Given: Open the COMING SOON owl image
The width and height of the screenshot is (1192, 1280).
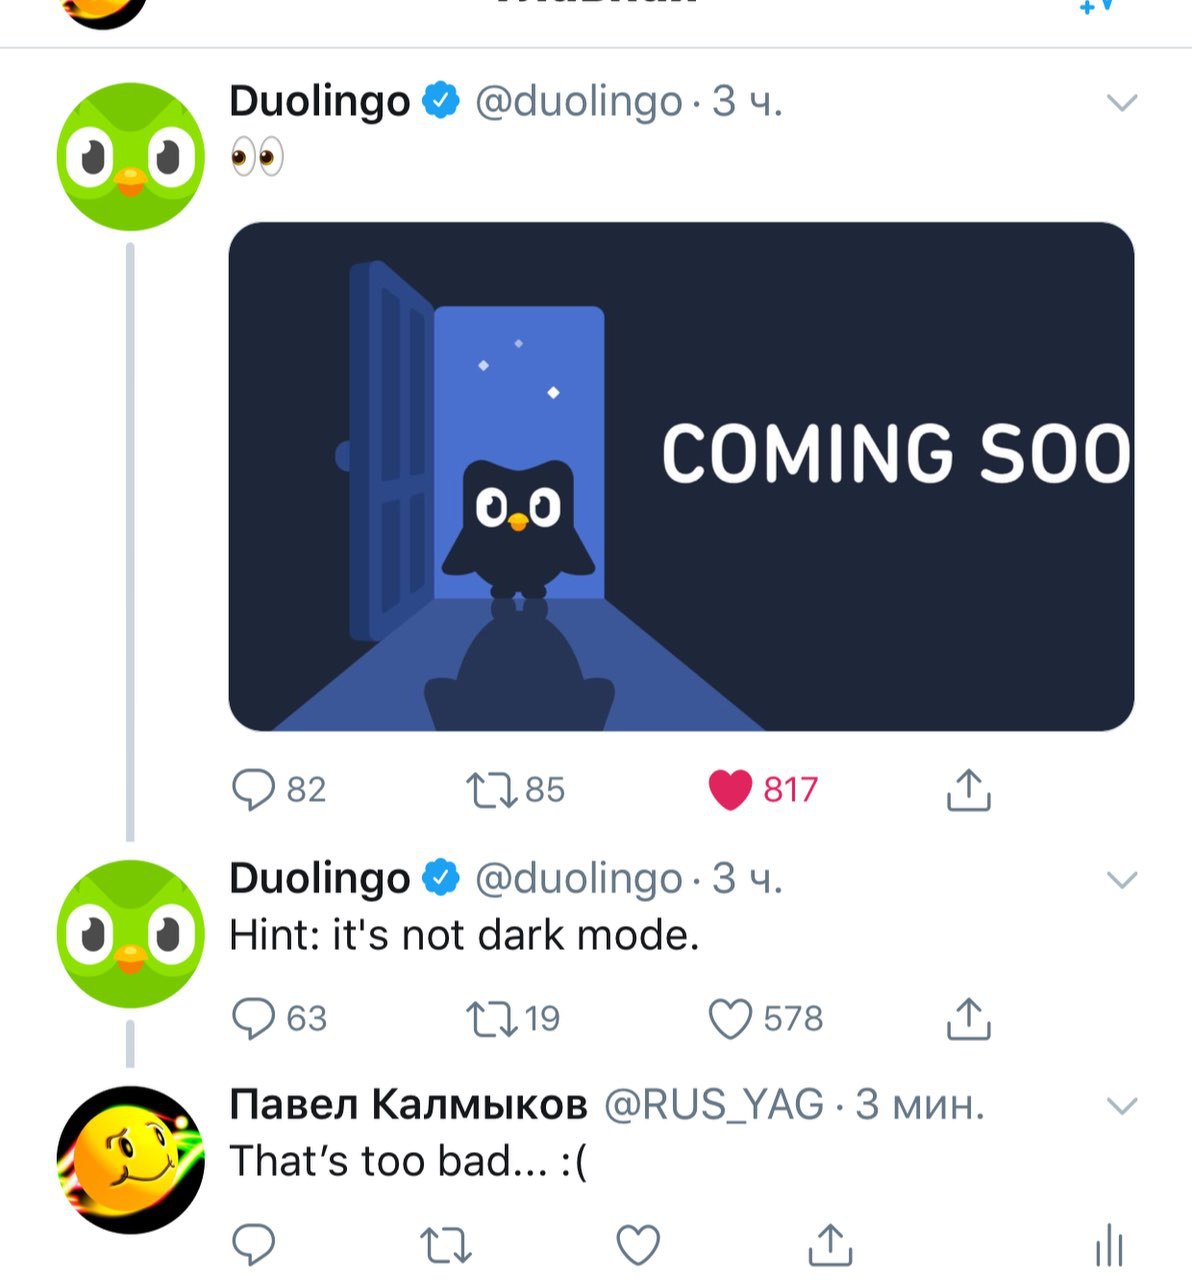Looking at the screenshot, I should tap(681, 477).
